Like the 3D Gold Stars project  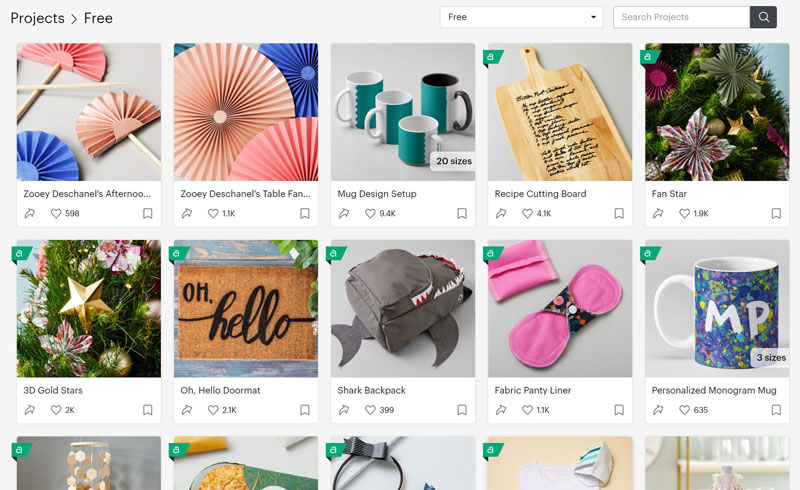(56, 410)
